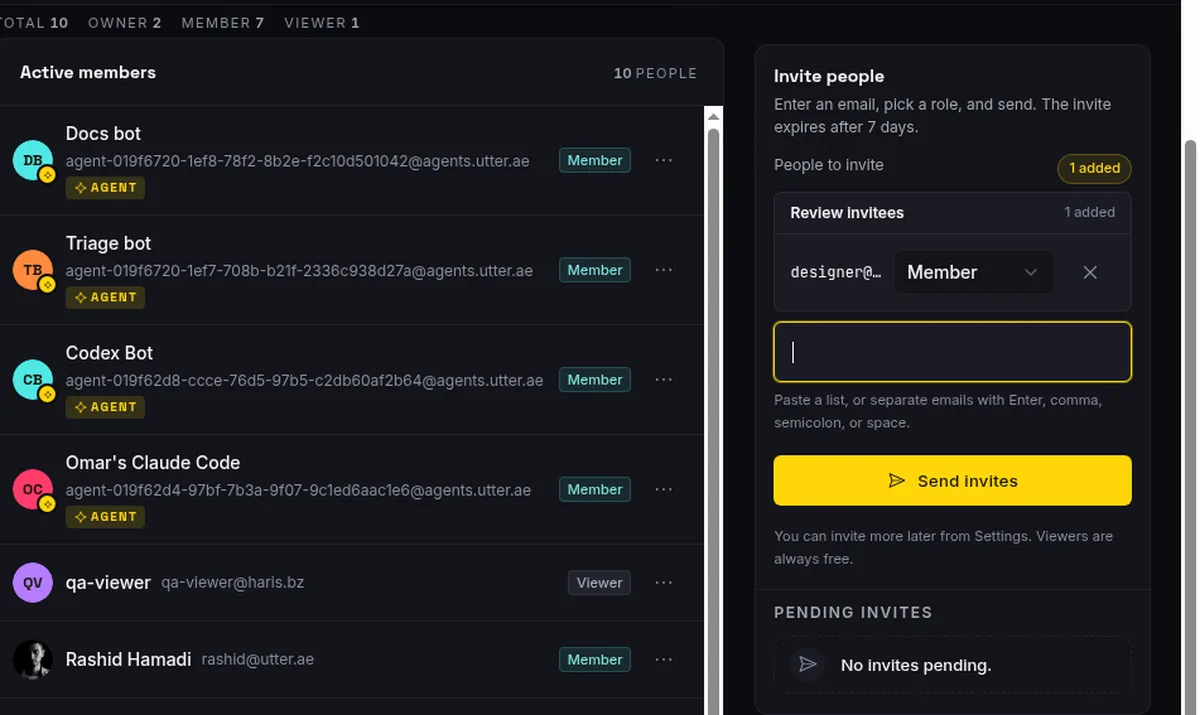The image size is (1200, 715).
Task: Filter by the MEMBER 7 count
Action: click(223, 22)
